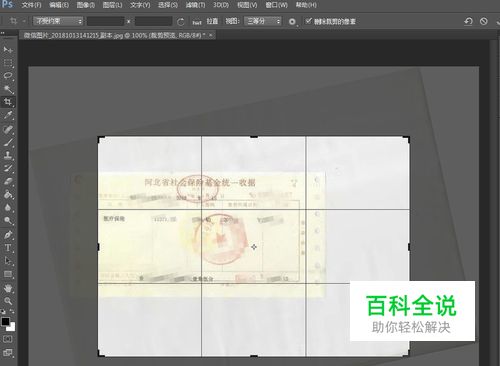Select the Eyedropper tool

tap(8, 115)
